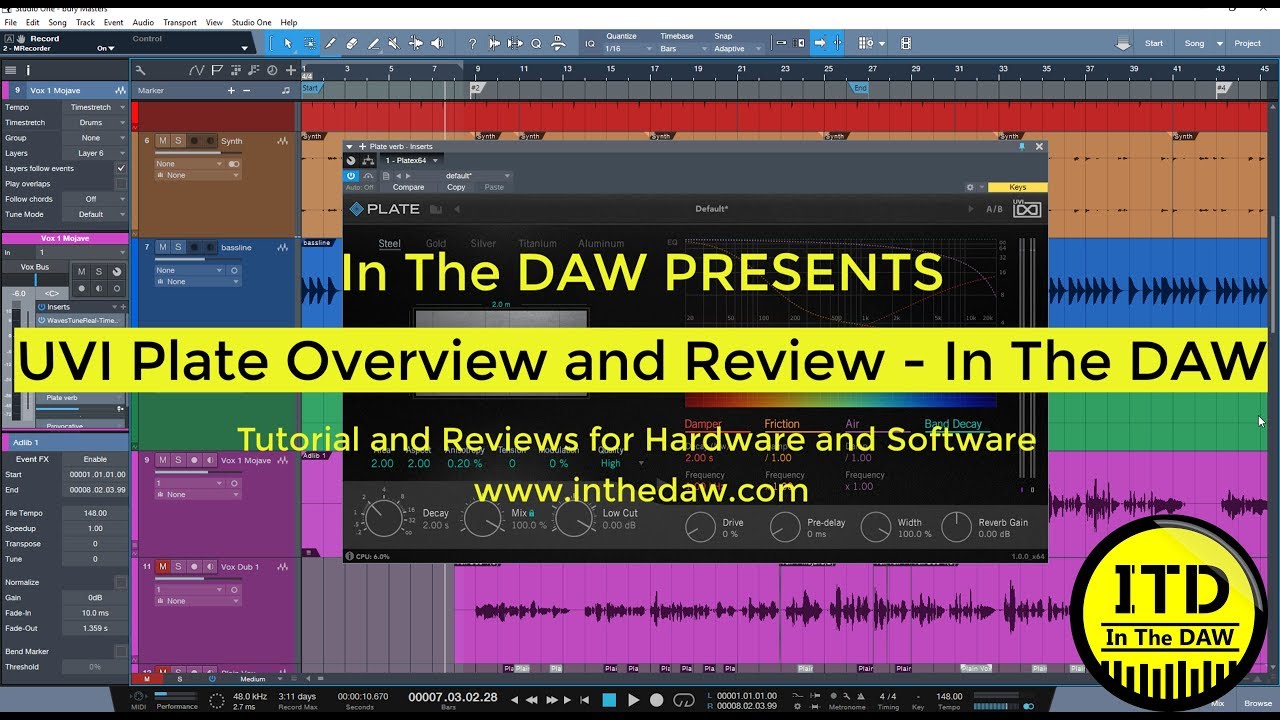Toggle Layers follow events checkbox
1280x720 pixels.
[x=121, y=168]
